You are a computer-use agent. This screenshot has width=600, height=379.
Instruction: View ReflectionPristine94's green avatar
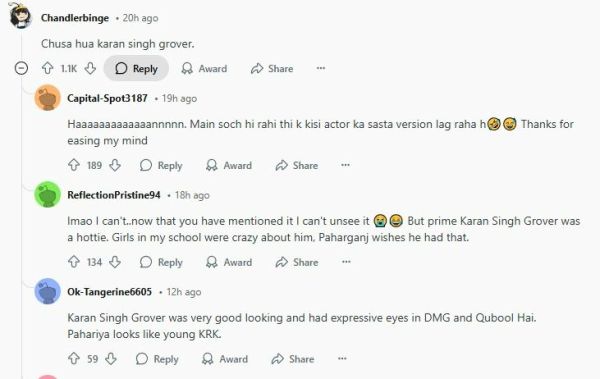coord(47,194)
